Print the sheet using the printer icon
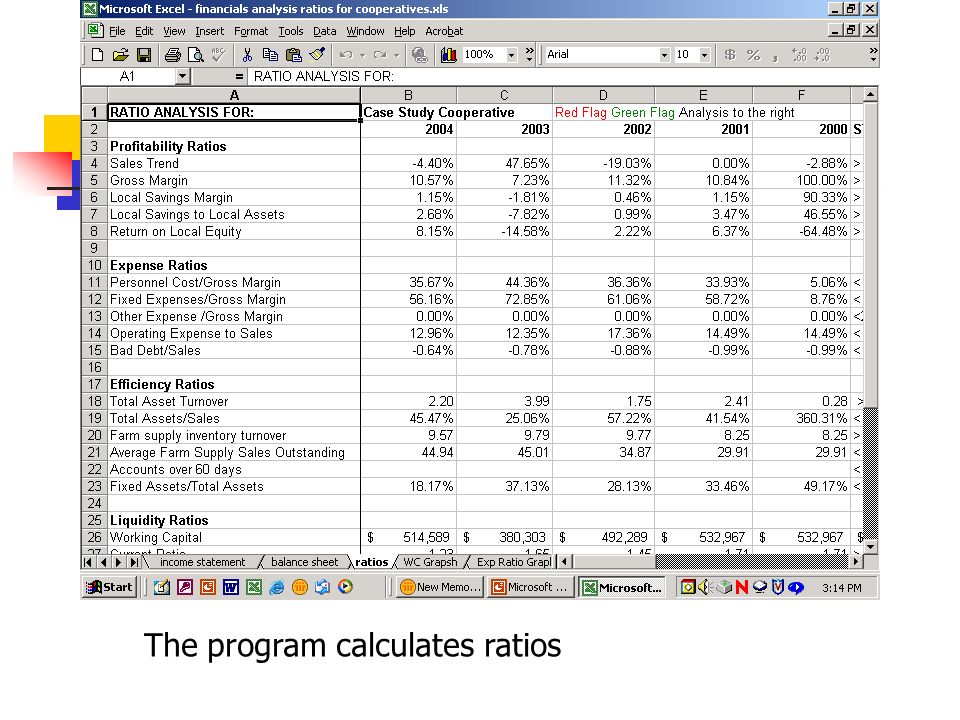 pos(173,55)
